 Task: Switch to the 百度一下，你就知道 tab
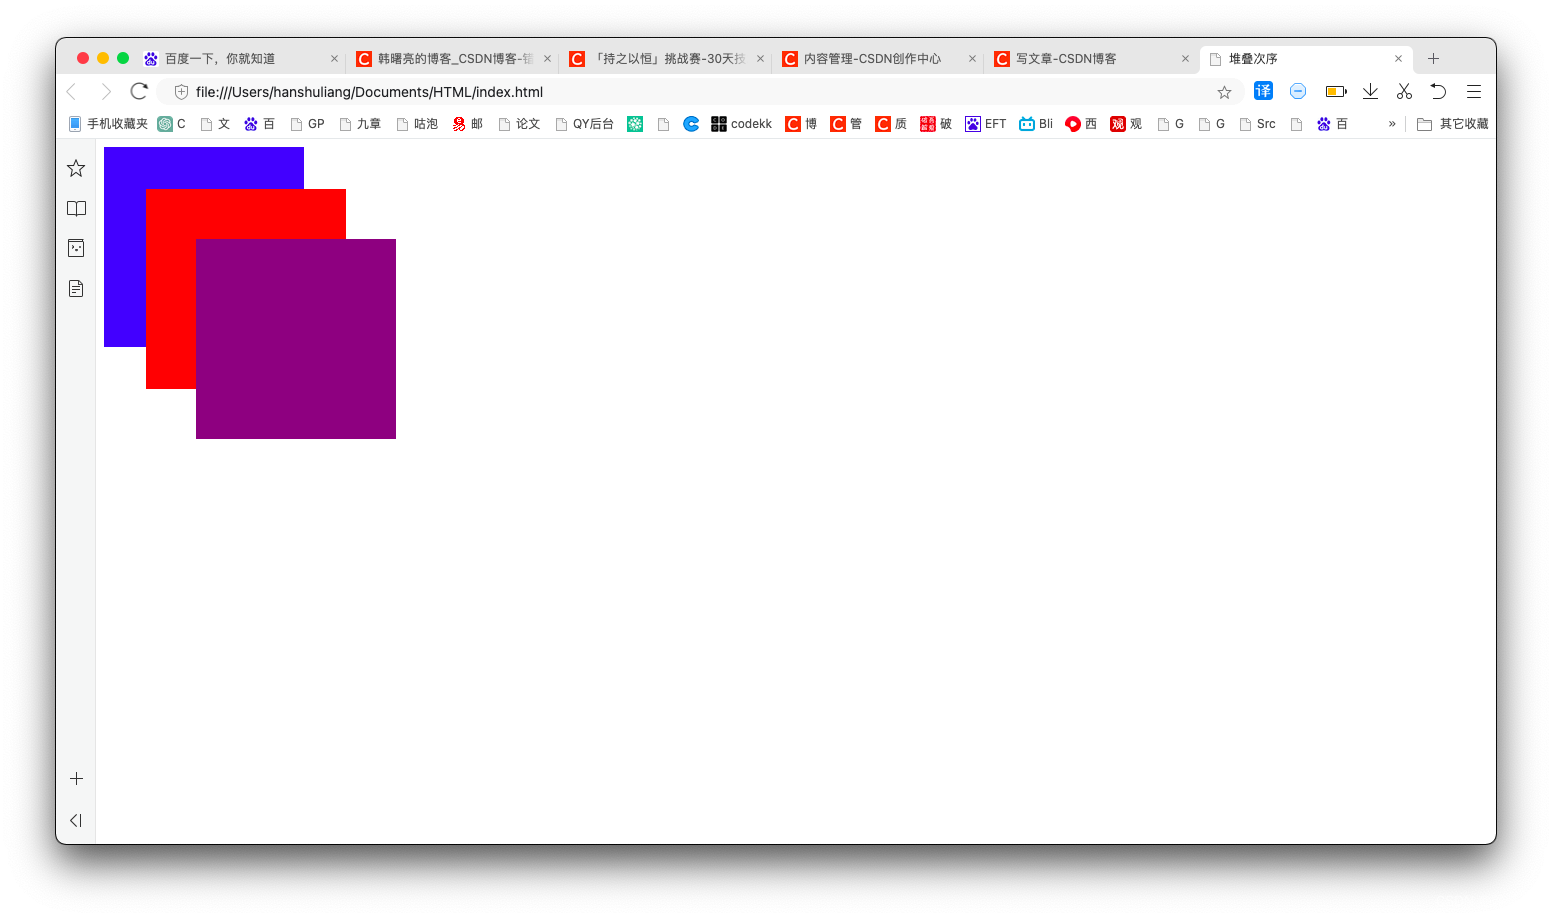pyautogui.click(x=240, y=59)
